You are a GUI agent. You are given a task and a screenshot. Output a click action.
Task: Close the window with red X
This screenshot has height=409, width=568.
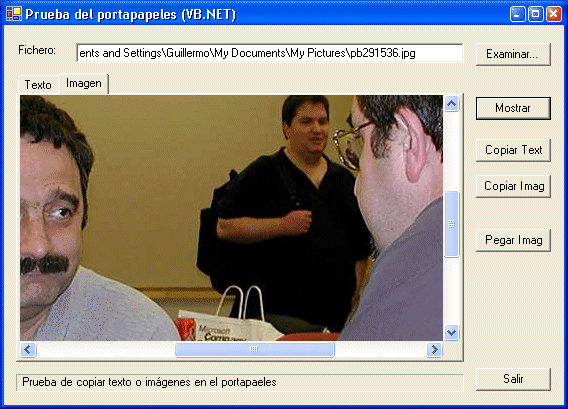point(554,14)
